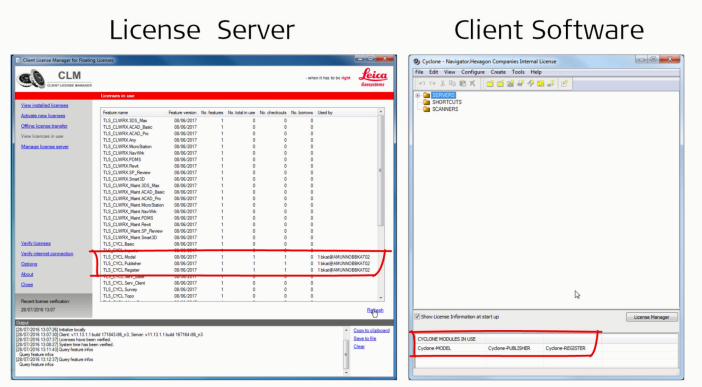The height and width of the screenshot is (387, 702).
Task: Click Activate new licenses link
Action: coord(43,116)
